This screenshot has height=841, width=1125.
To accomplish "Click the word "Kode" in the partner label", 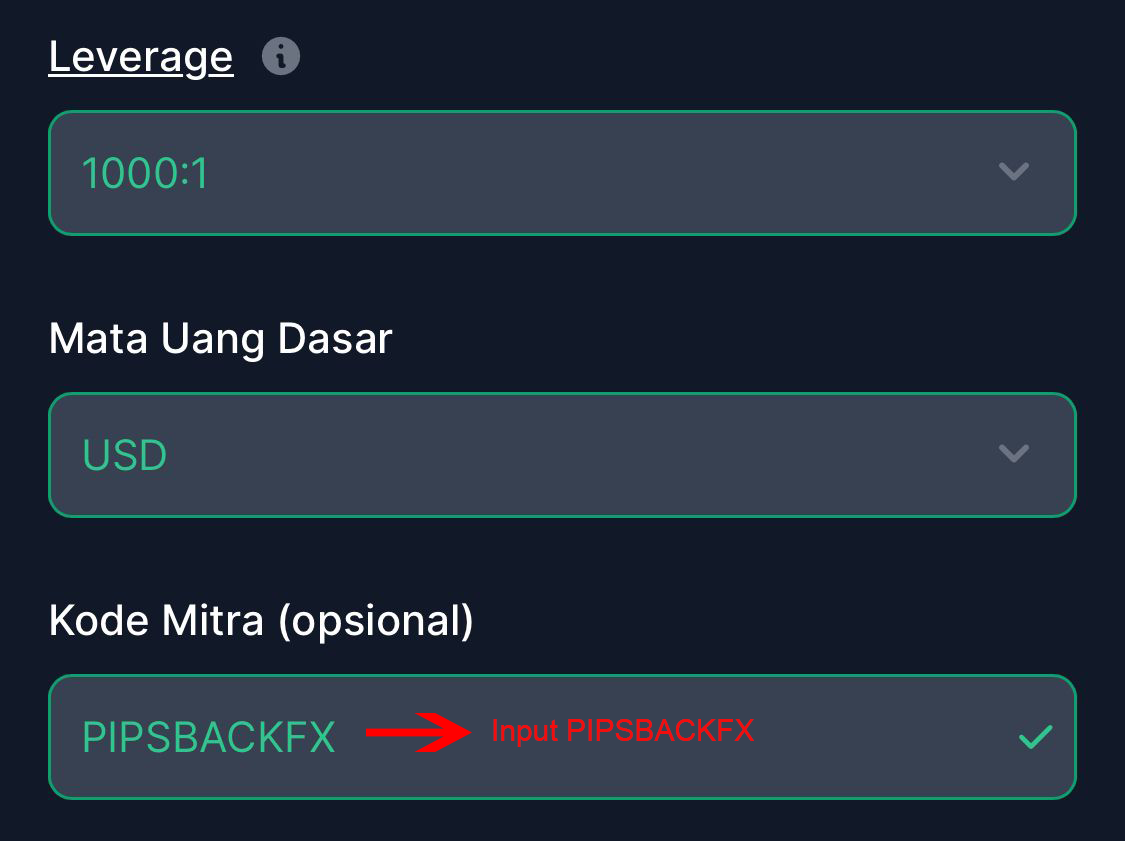I will [x=95, y=621].
